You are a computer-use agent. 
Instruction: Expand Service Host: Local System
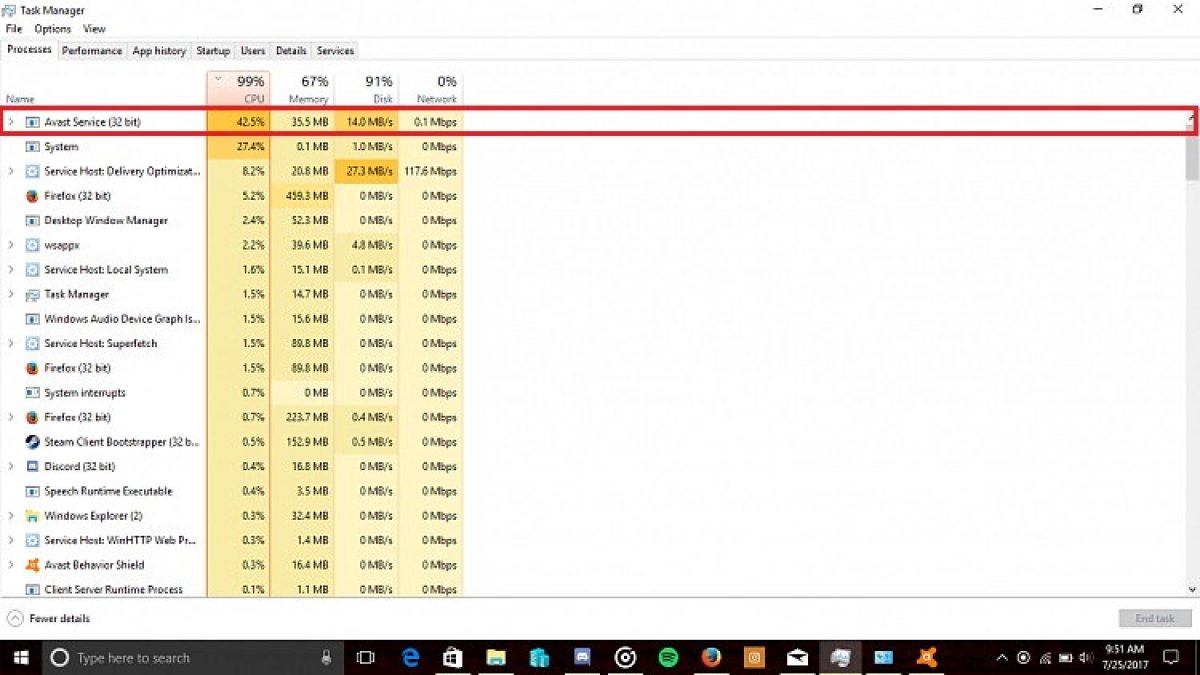tap(10, 270)
